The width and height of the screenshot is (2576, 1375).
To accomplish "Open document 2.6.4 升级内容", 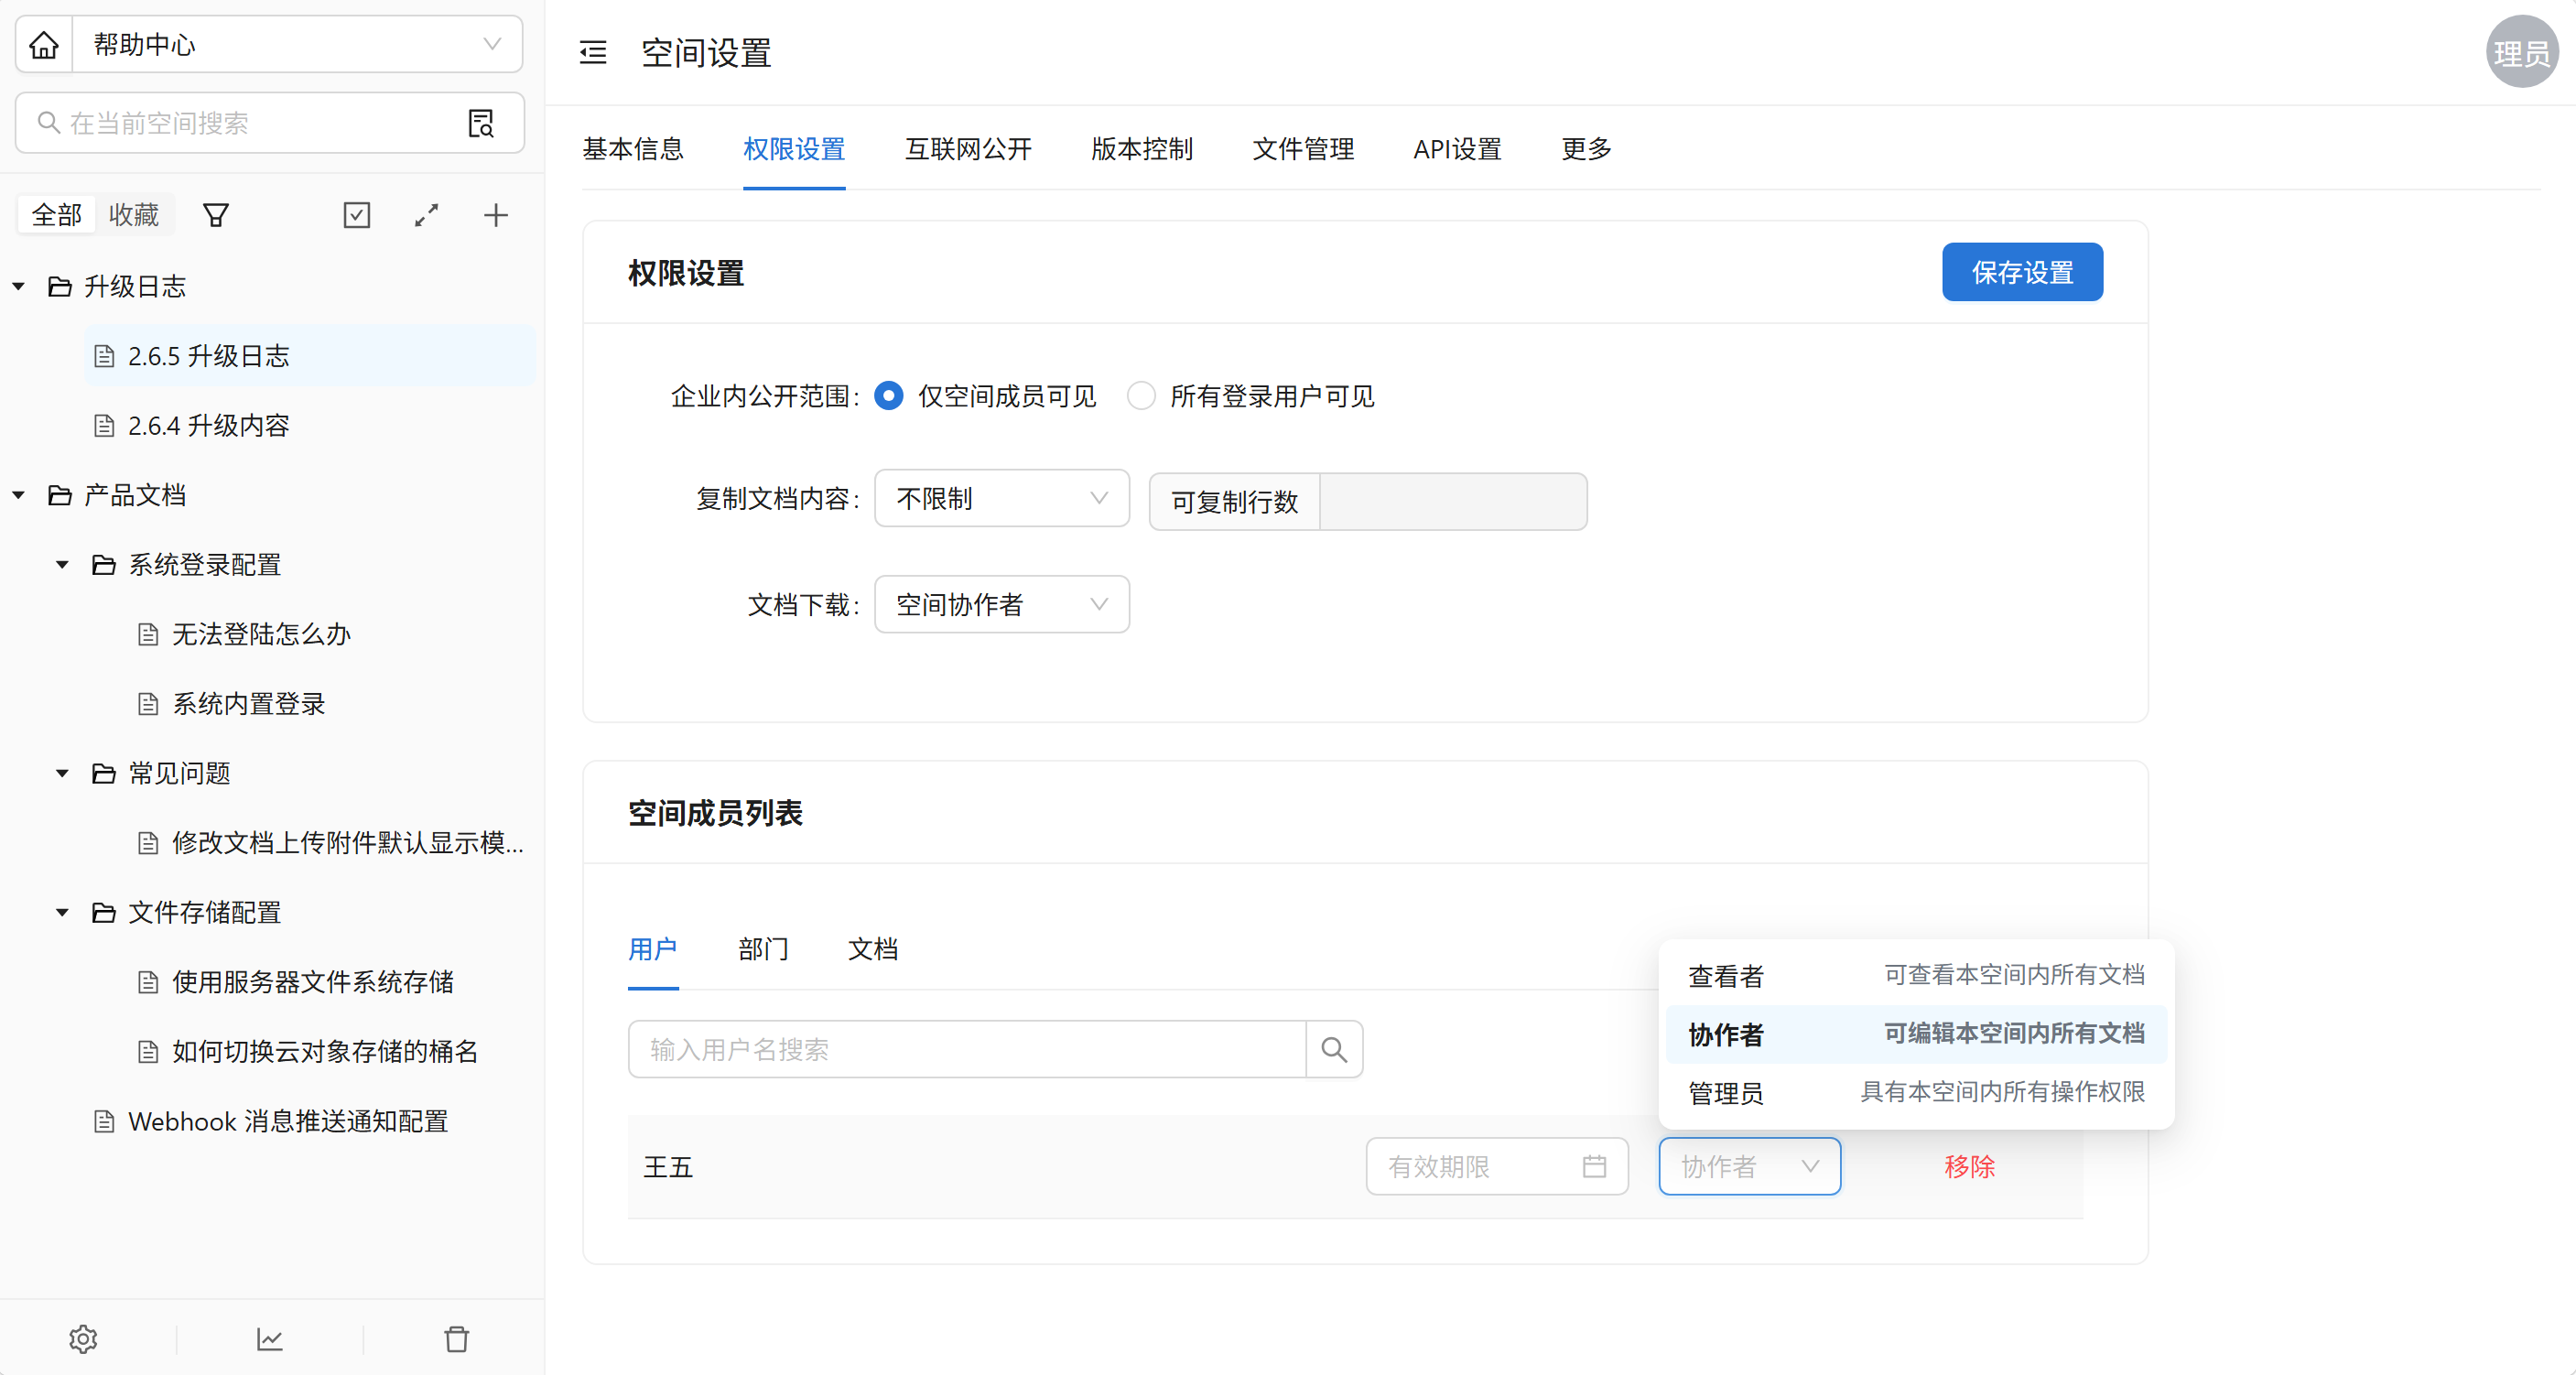I will tap(208, 426).
